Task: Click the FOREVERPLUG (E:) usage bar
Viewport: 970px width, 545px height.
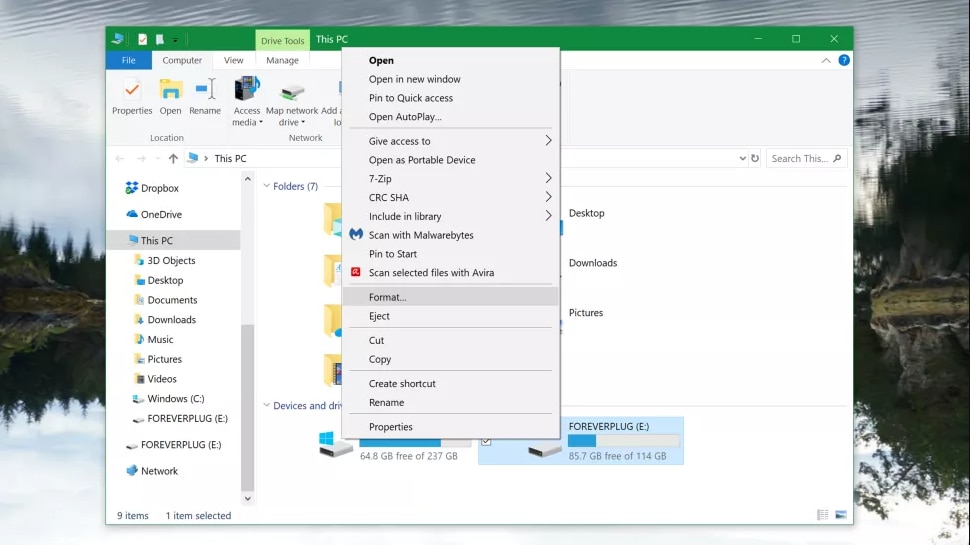Action: 624,440
